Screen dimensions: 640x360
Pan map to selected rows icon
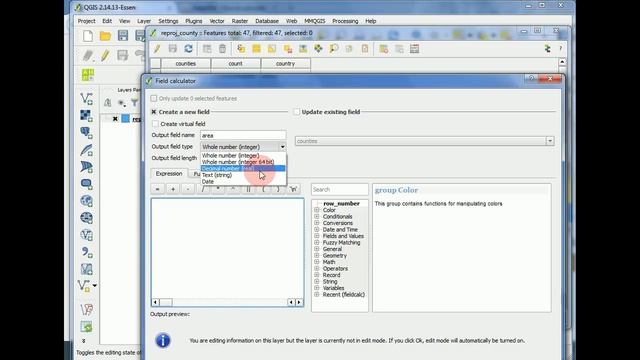tap(318, 49)
